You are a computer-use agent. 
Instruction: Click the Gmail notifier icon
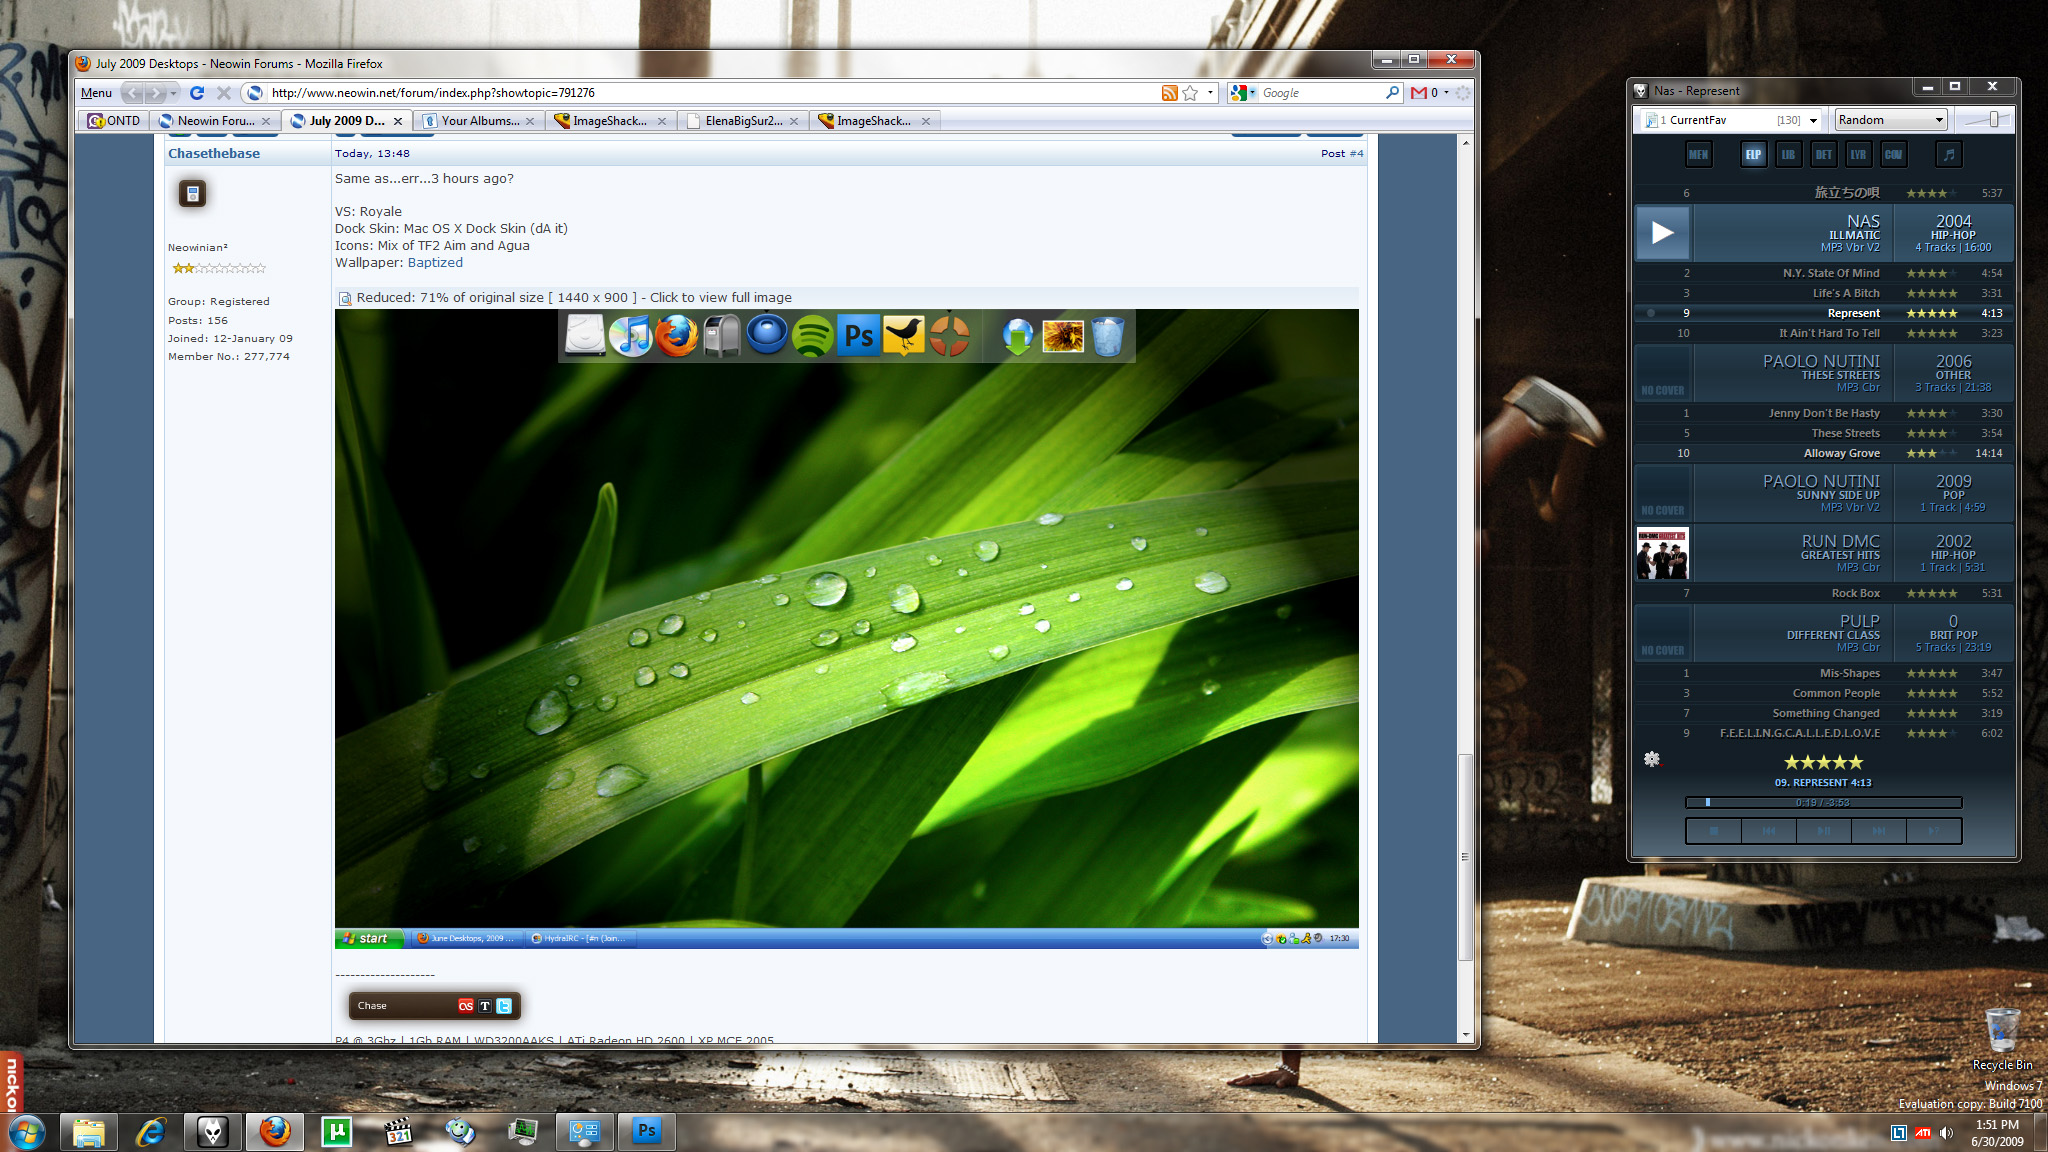point(1419,93)
